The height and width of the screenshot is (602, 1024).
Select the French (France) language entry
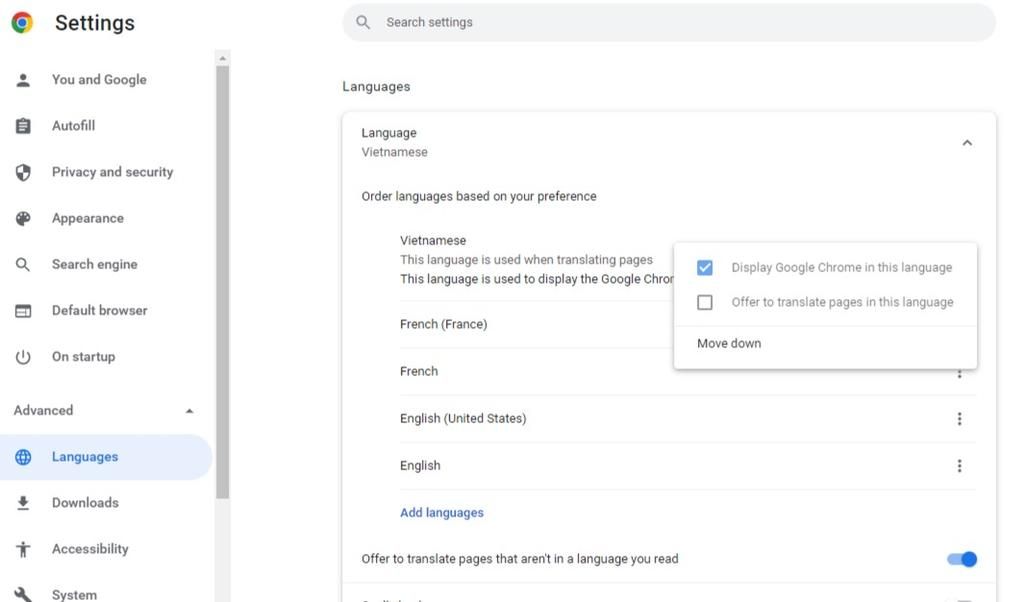[x=443, y=325]
